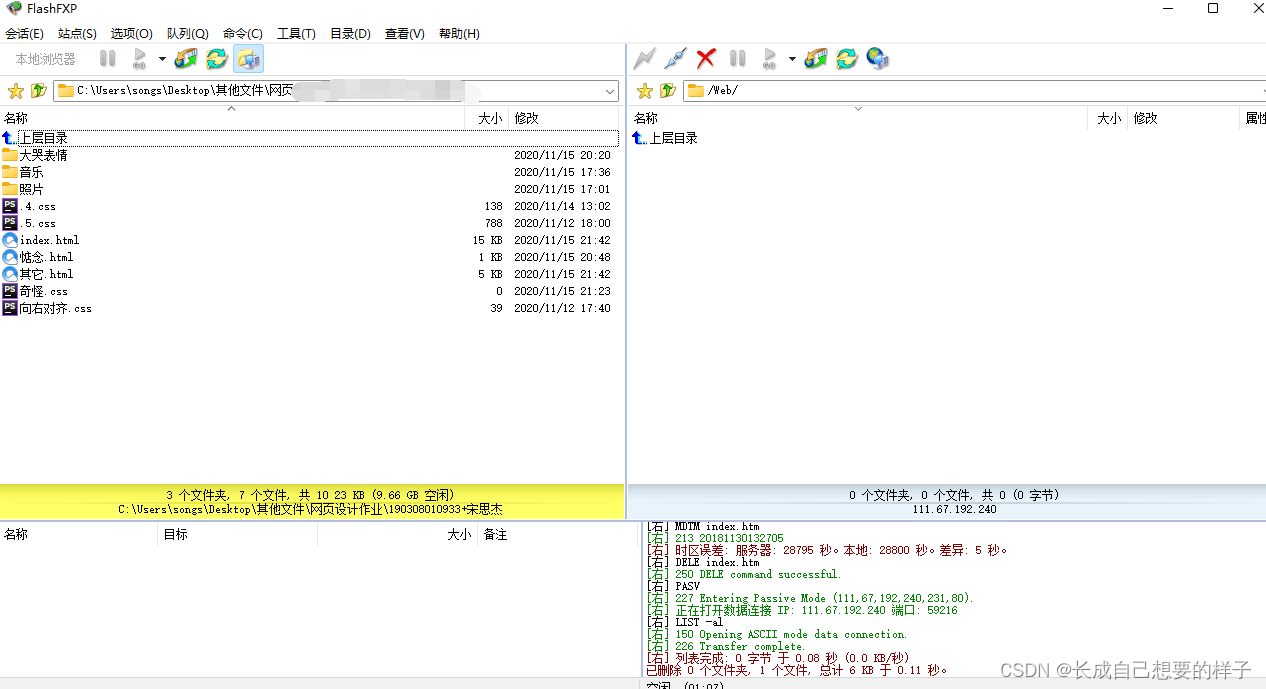Open the 目录(D) menu

coord(350,33)
